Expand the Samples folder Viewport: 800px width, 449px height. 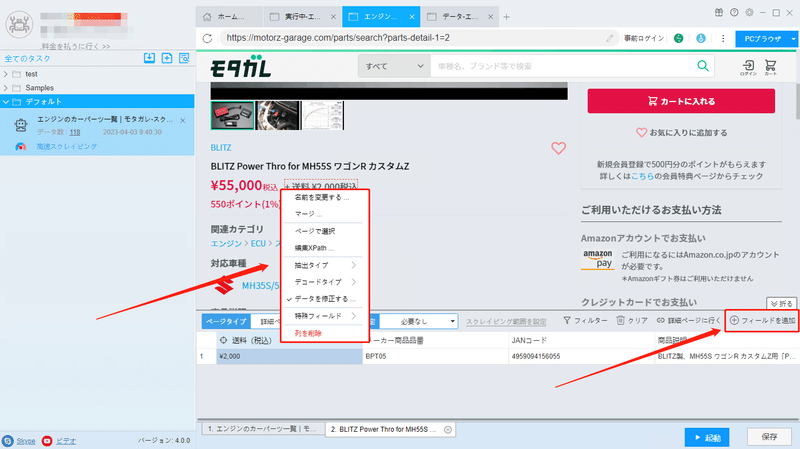[x=6, y=88]
